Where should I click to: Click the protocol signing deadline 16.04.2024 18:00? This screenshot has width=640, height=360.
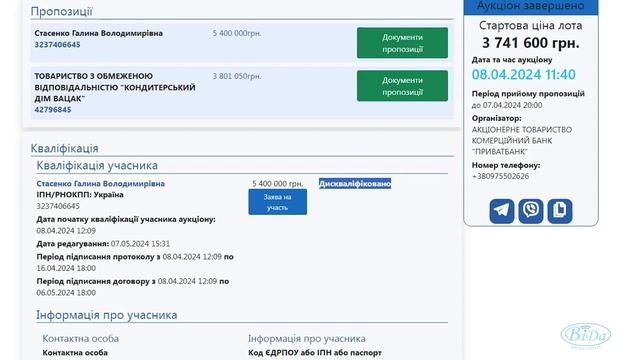66,268
